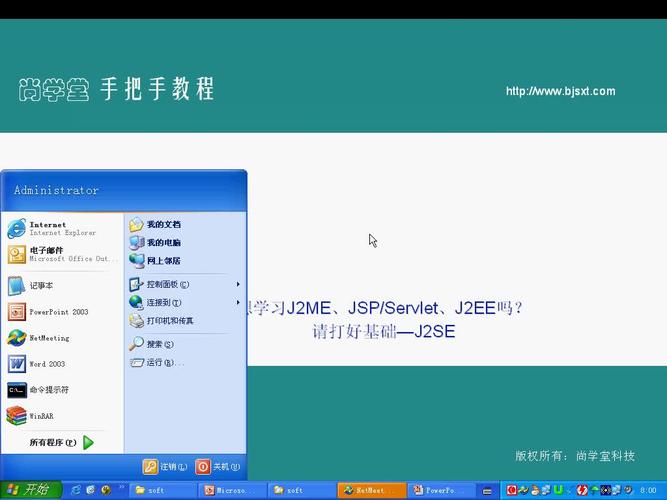This screenshot has height=500, width=667.
Task: Click the http://www.bjsxt.com link on the slide
Action: 561,91
